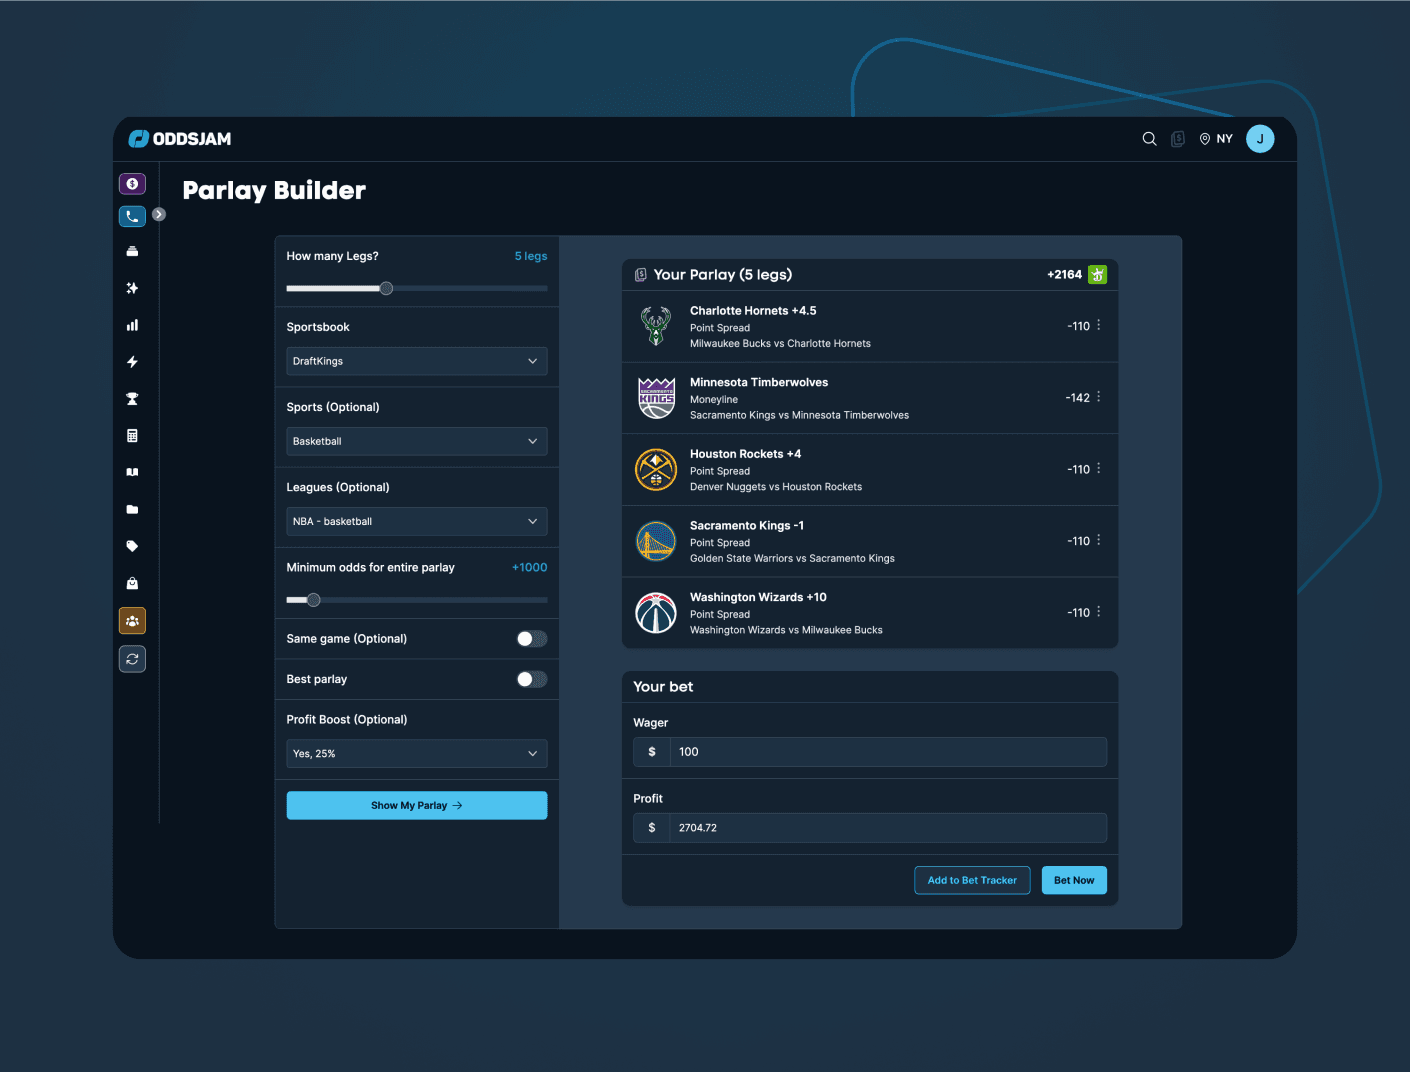Click the -142 odds on Timberwolves leg
1410x1072 pixels.
pyautogui.click(x=1077, y=397)
